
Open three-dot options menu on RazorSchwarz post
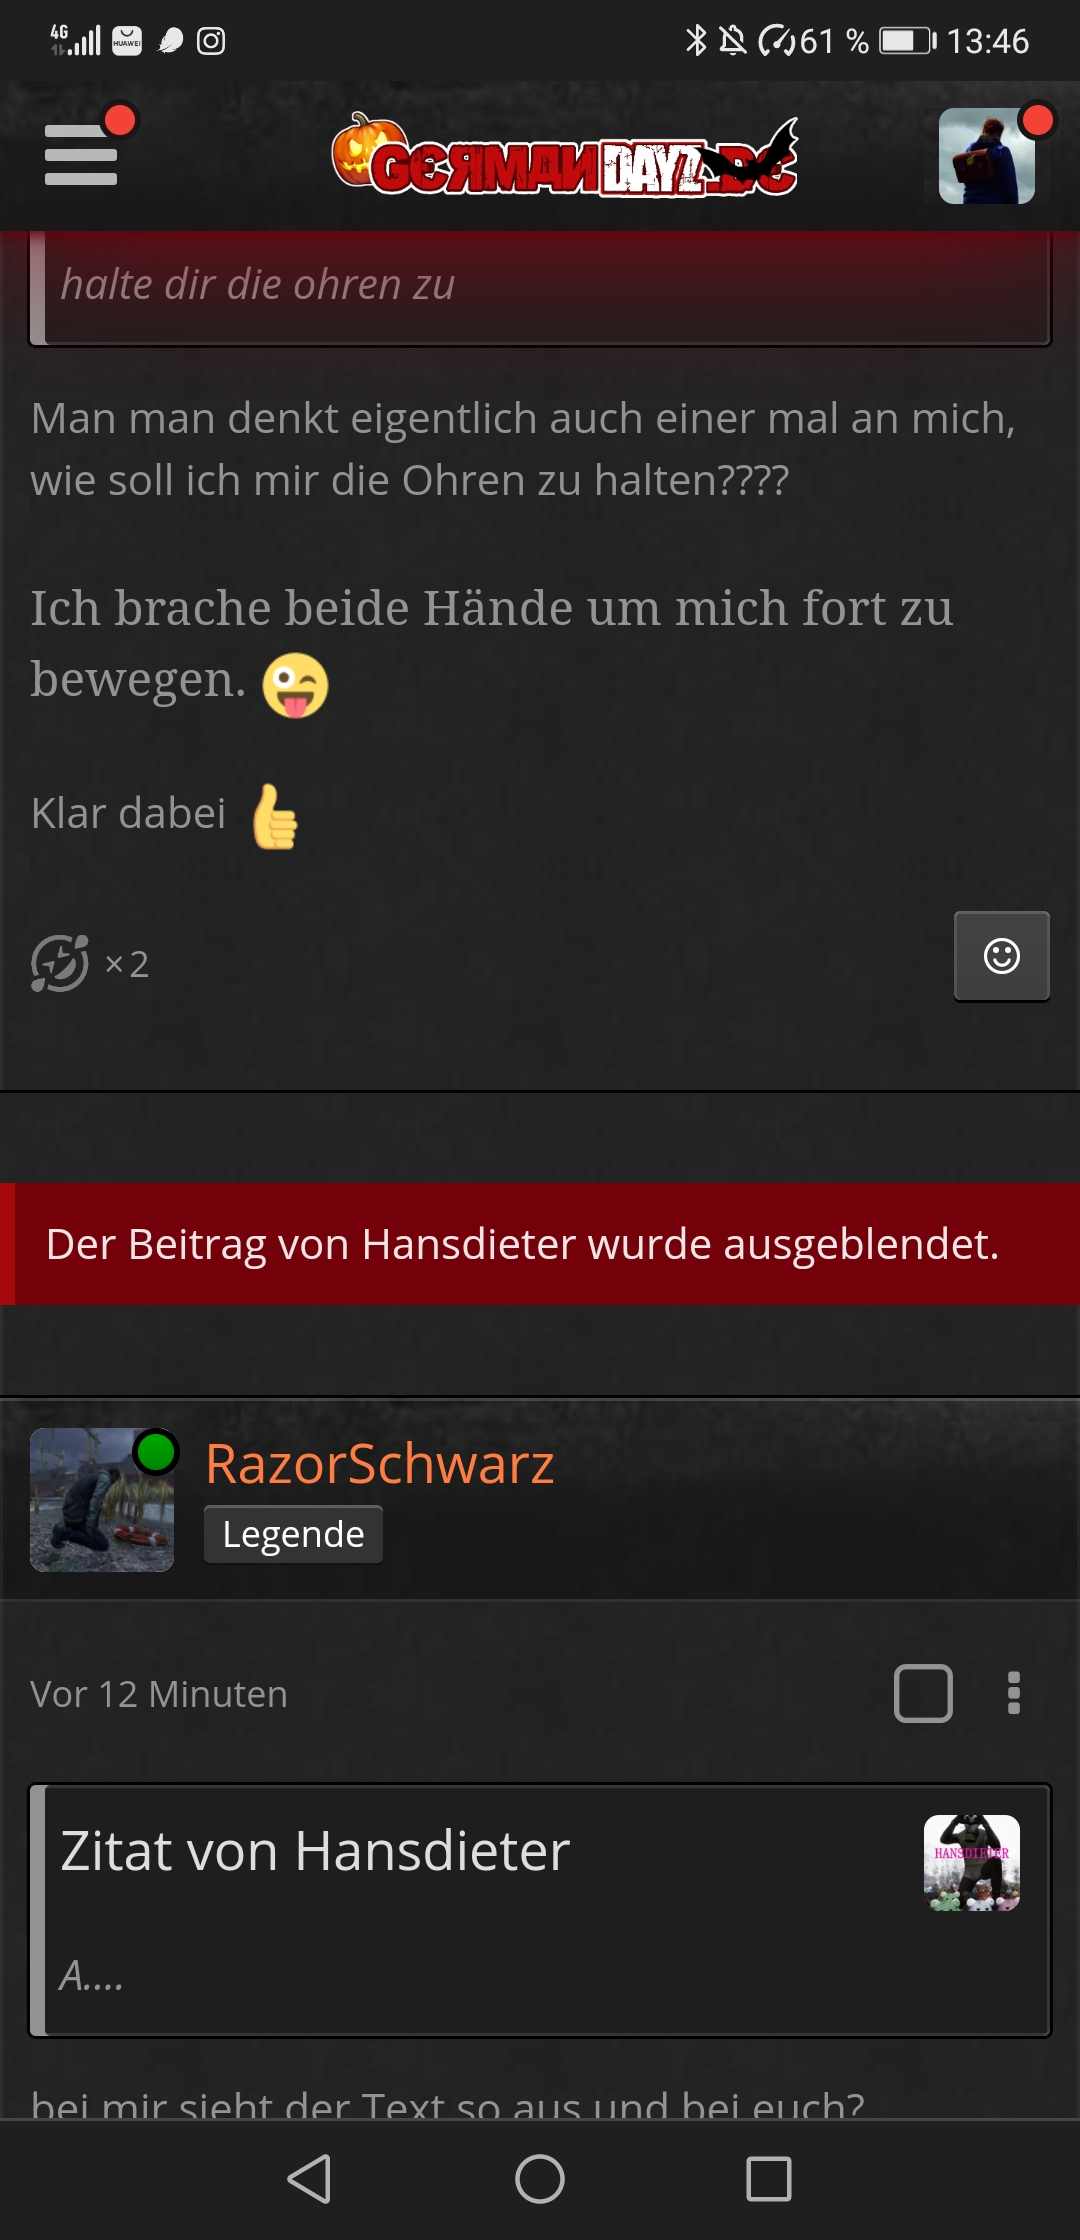click(x=1014, y=1693)
